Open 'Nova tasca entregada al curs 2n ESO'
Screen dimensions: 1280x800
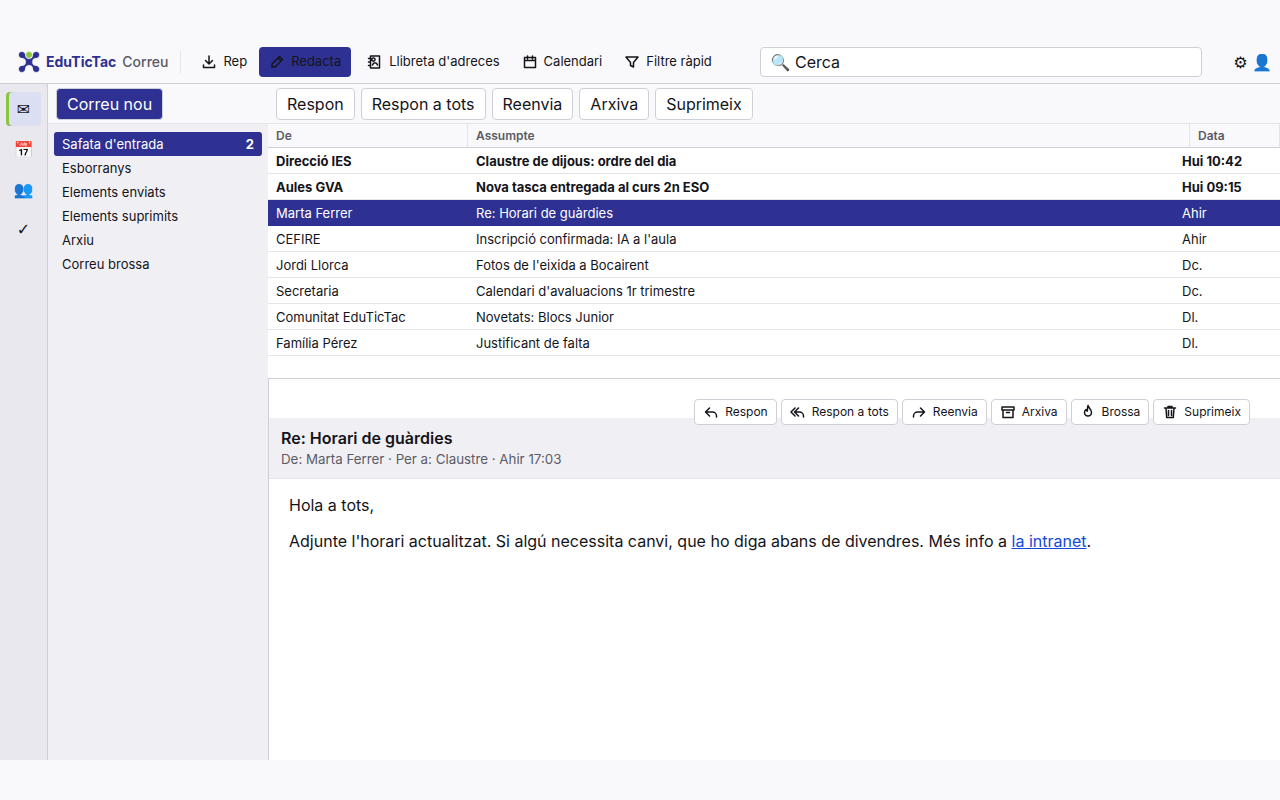pyautogui.click(x=774, y=187)
